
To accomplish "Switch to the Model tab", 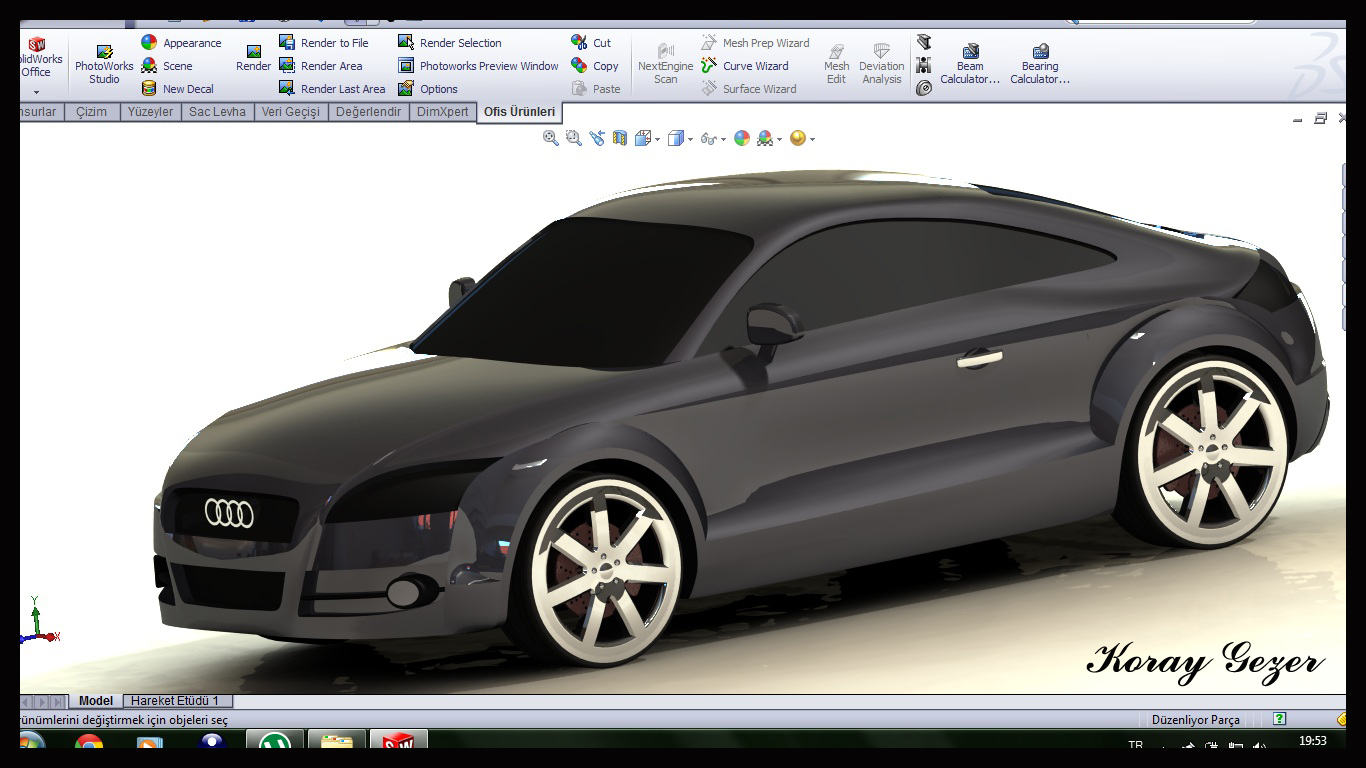I will pos(96,701).
